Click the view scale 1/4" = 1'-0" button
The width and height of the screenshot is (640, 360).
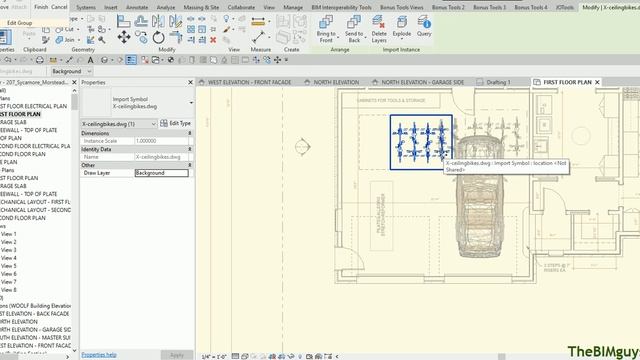pyautogui.click(x=214, y=357)
